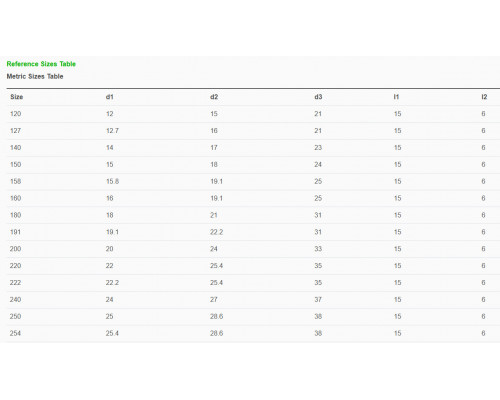Select the size 127 row
Screen dimensions: 500x400
(x=253, y=131)
